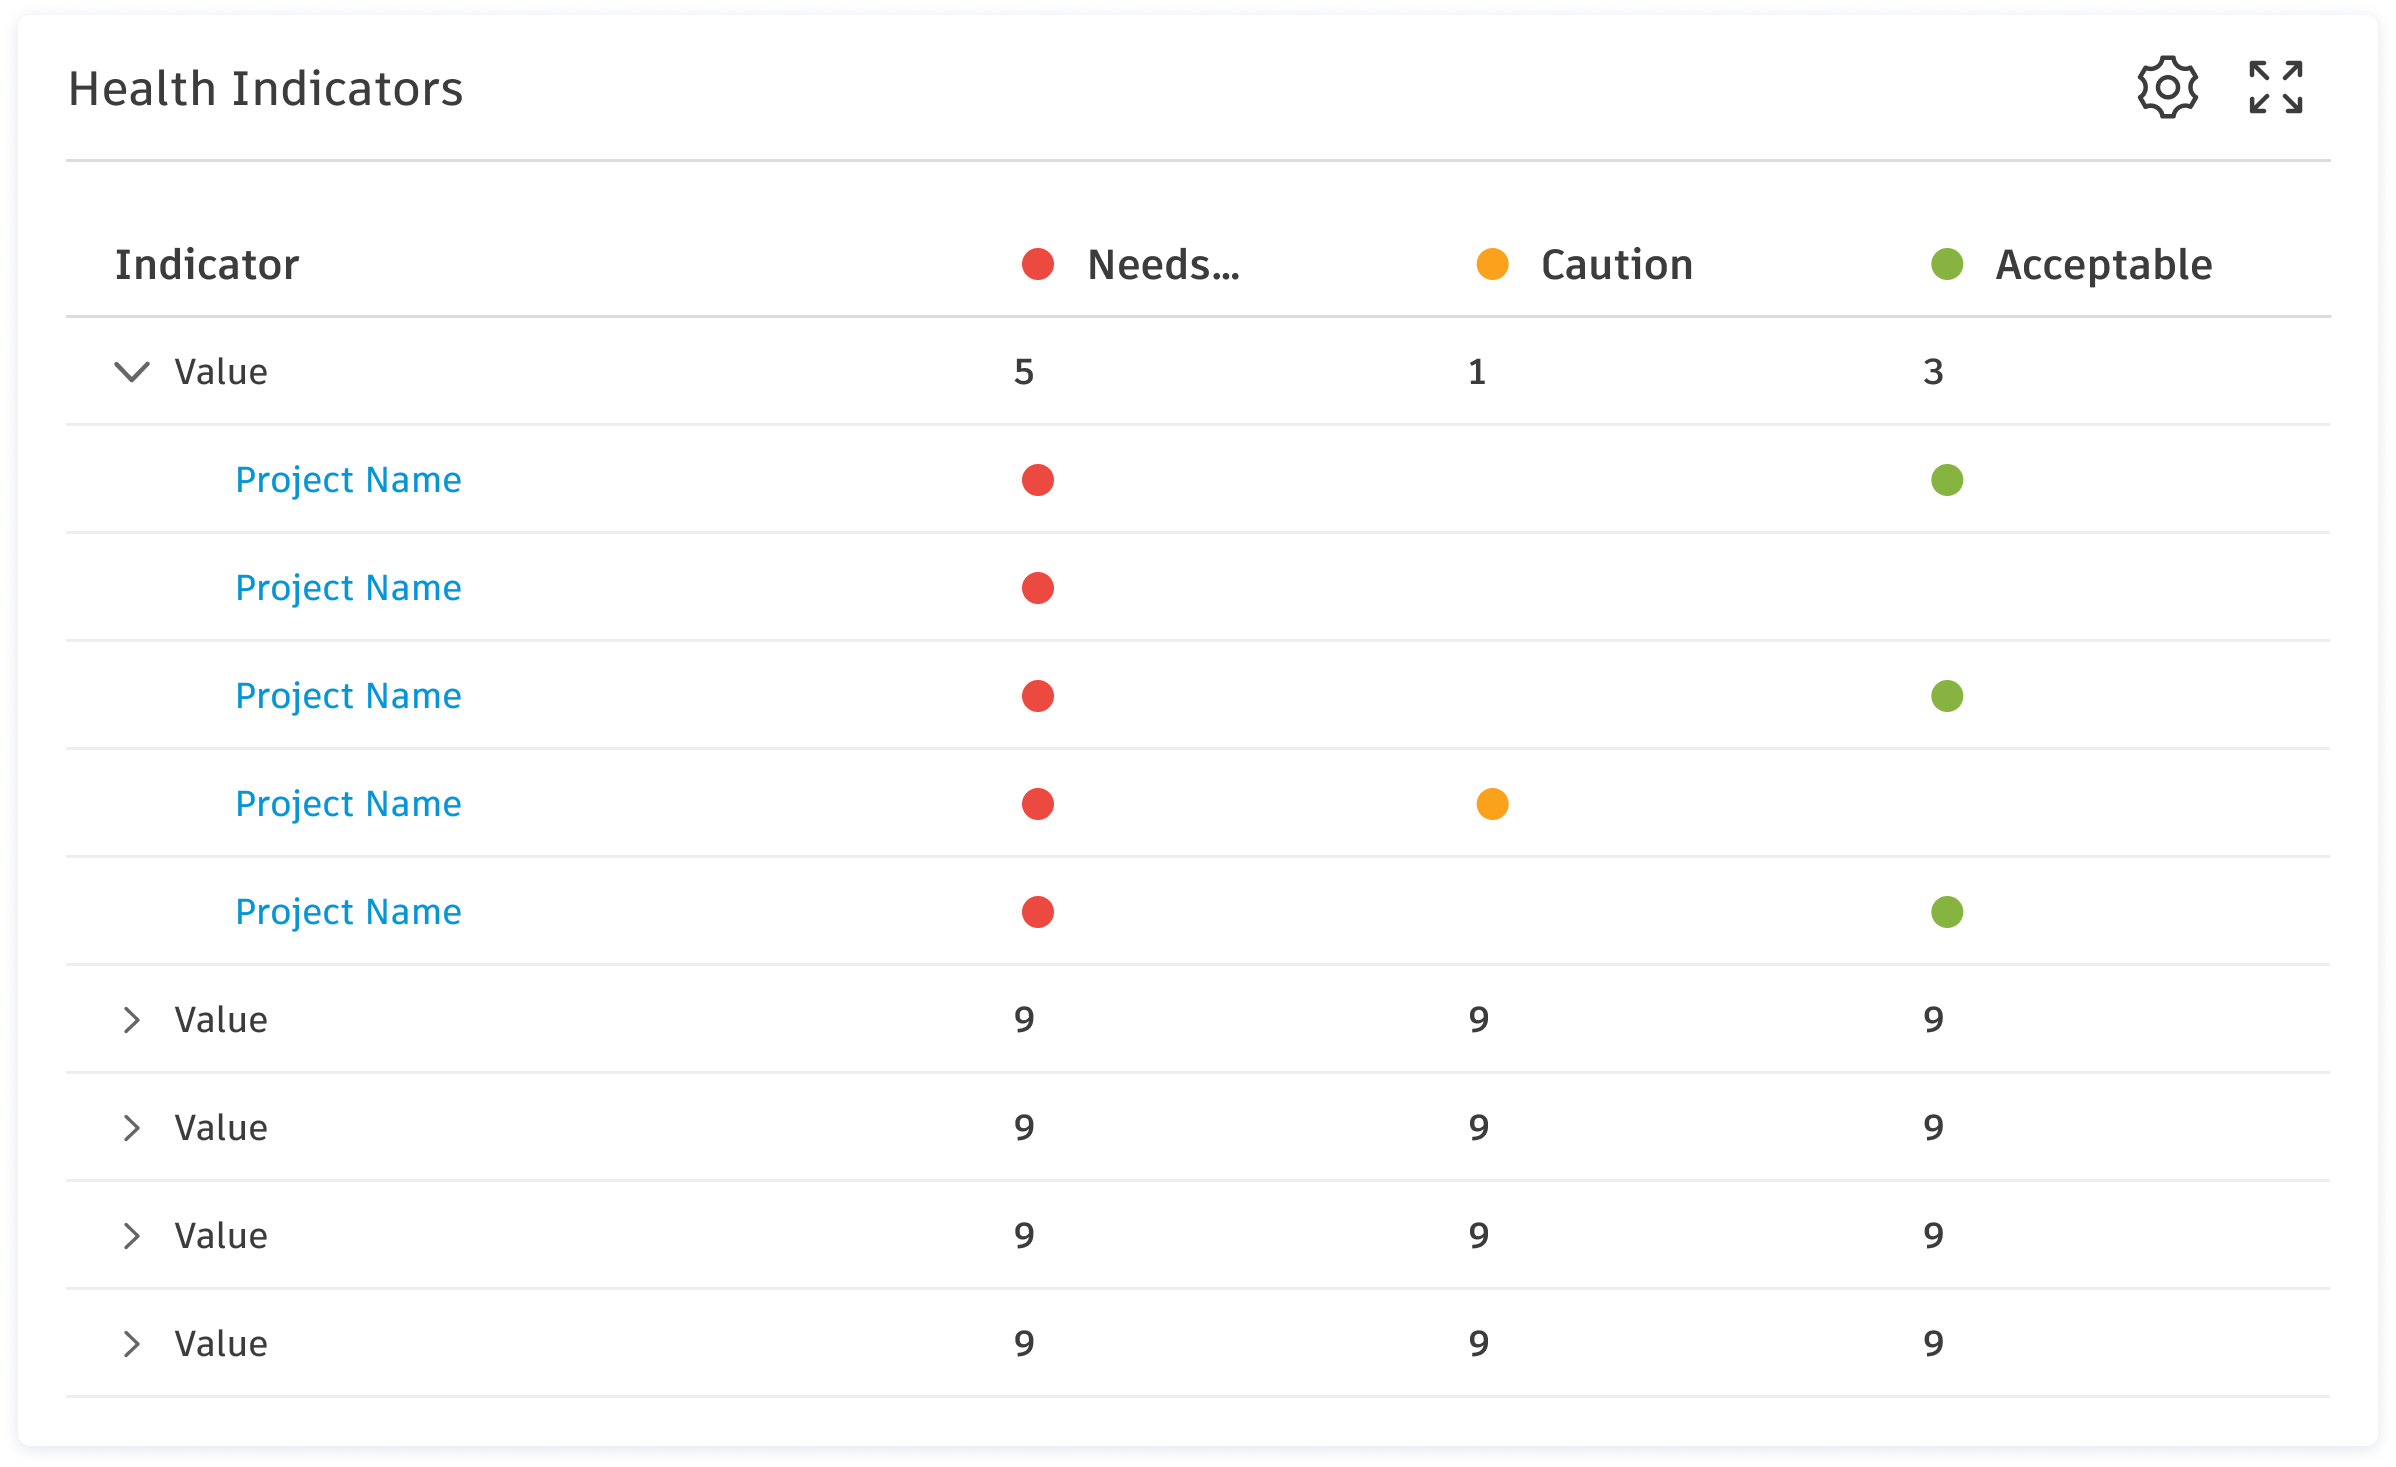This screenshot has width=2396, height=1467.
Task: Open the fourth Project Name link
Action: (348, 804)
